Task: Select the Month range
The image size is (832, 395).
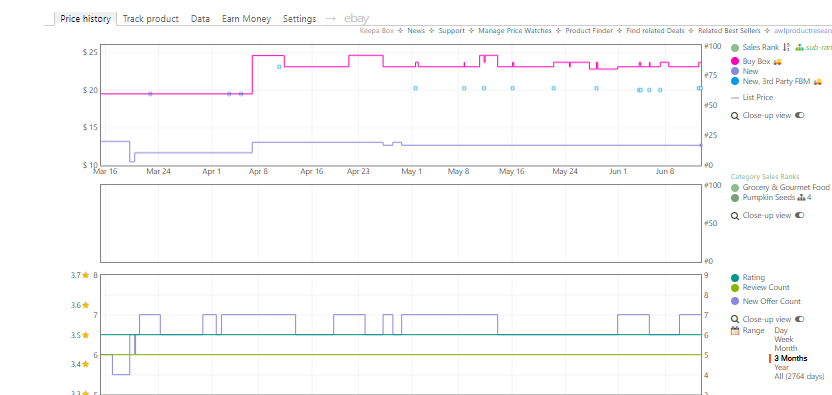Action: coord(785,348)
